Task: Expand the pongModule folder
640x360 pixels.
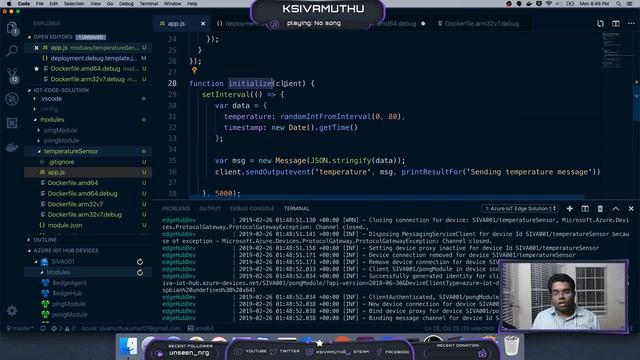Action: pyautogui.click(x=39, y=140)
